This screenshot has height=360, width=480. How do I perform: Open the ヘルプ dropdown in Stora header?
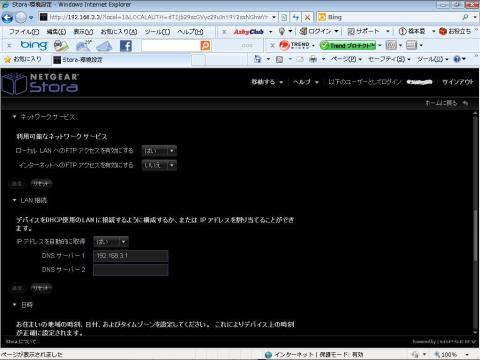coord(306,82)
